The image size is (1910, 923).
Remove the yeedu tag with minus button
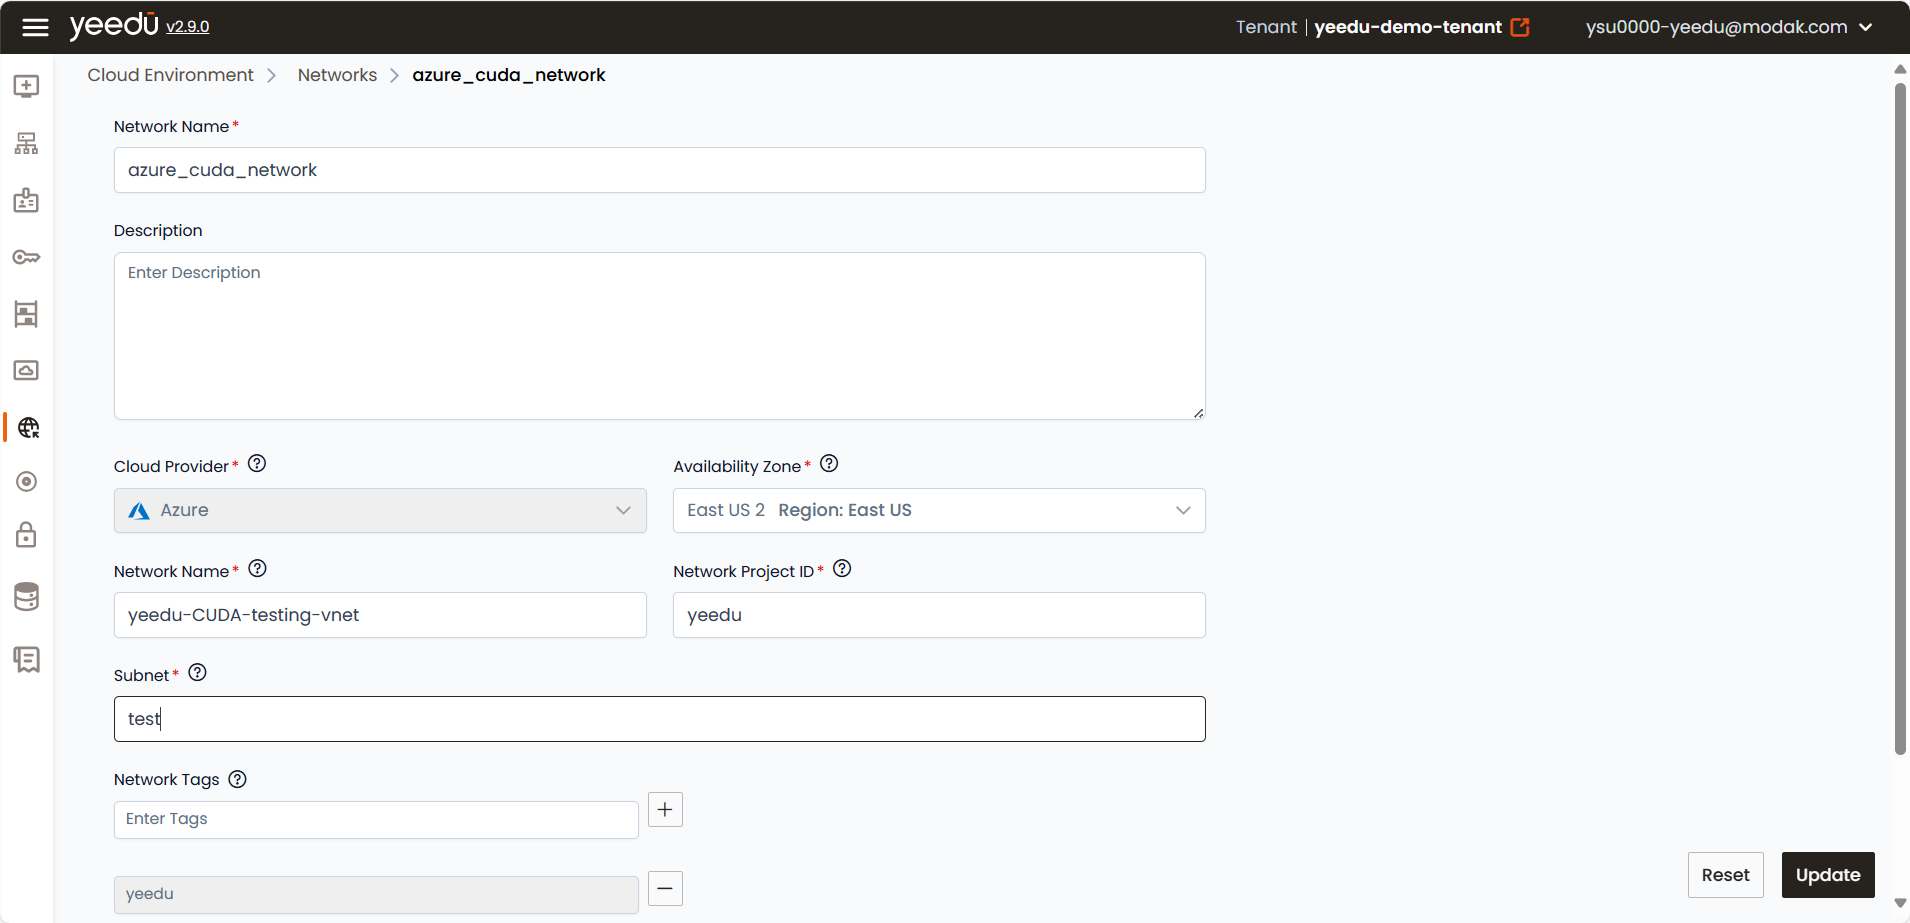click(x=665, y=888)
